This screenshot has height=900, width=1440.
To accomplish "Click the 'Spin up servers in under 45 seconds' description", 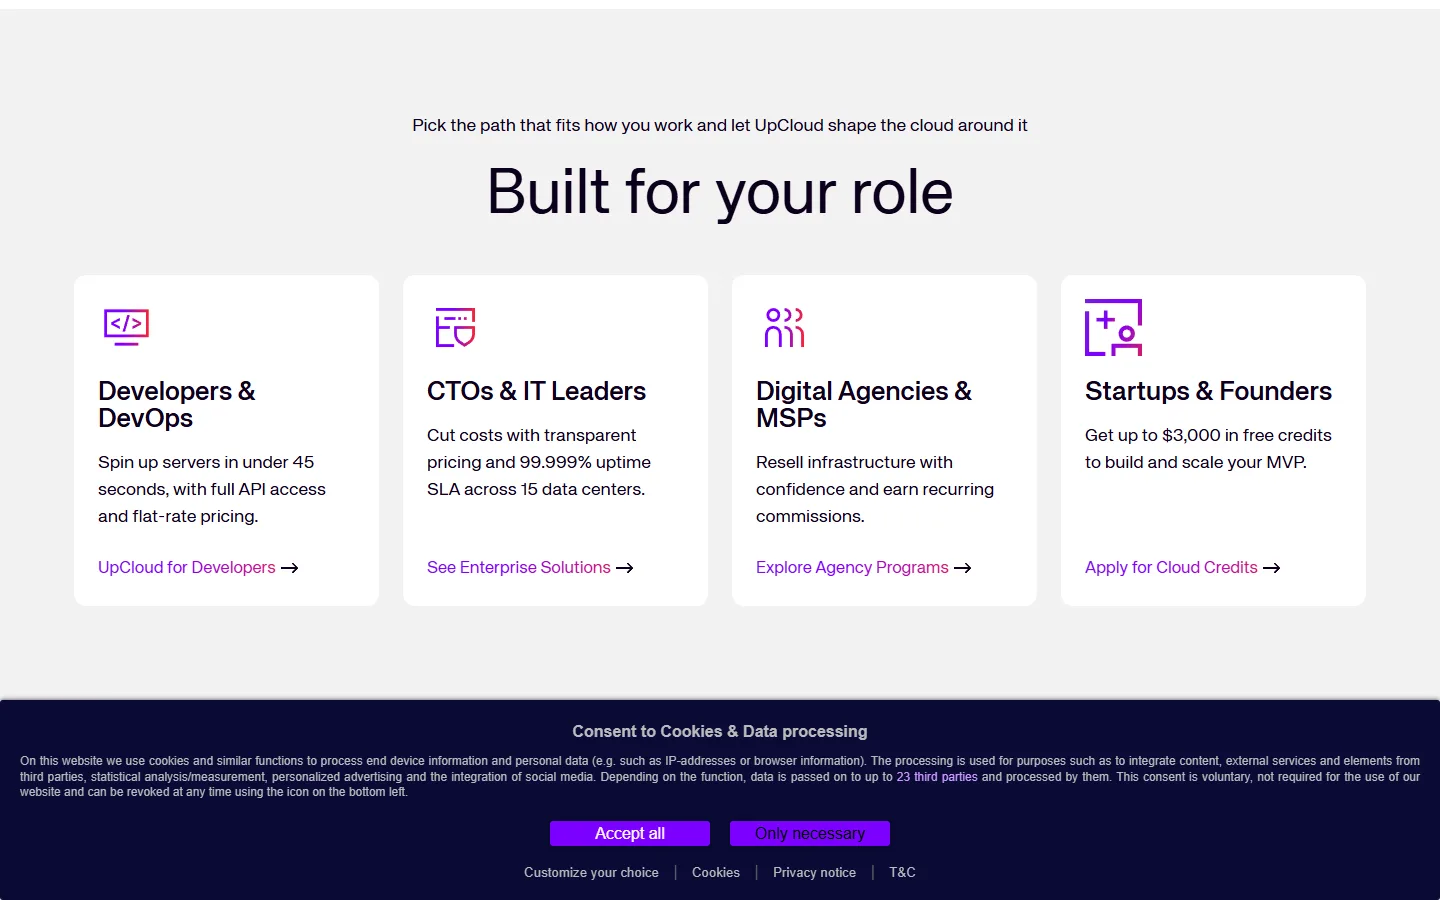I will point(212,489).
